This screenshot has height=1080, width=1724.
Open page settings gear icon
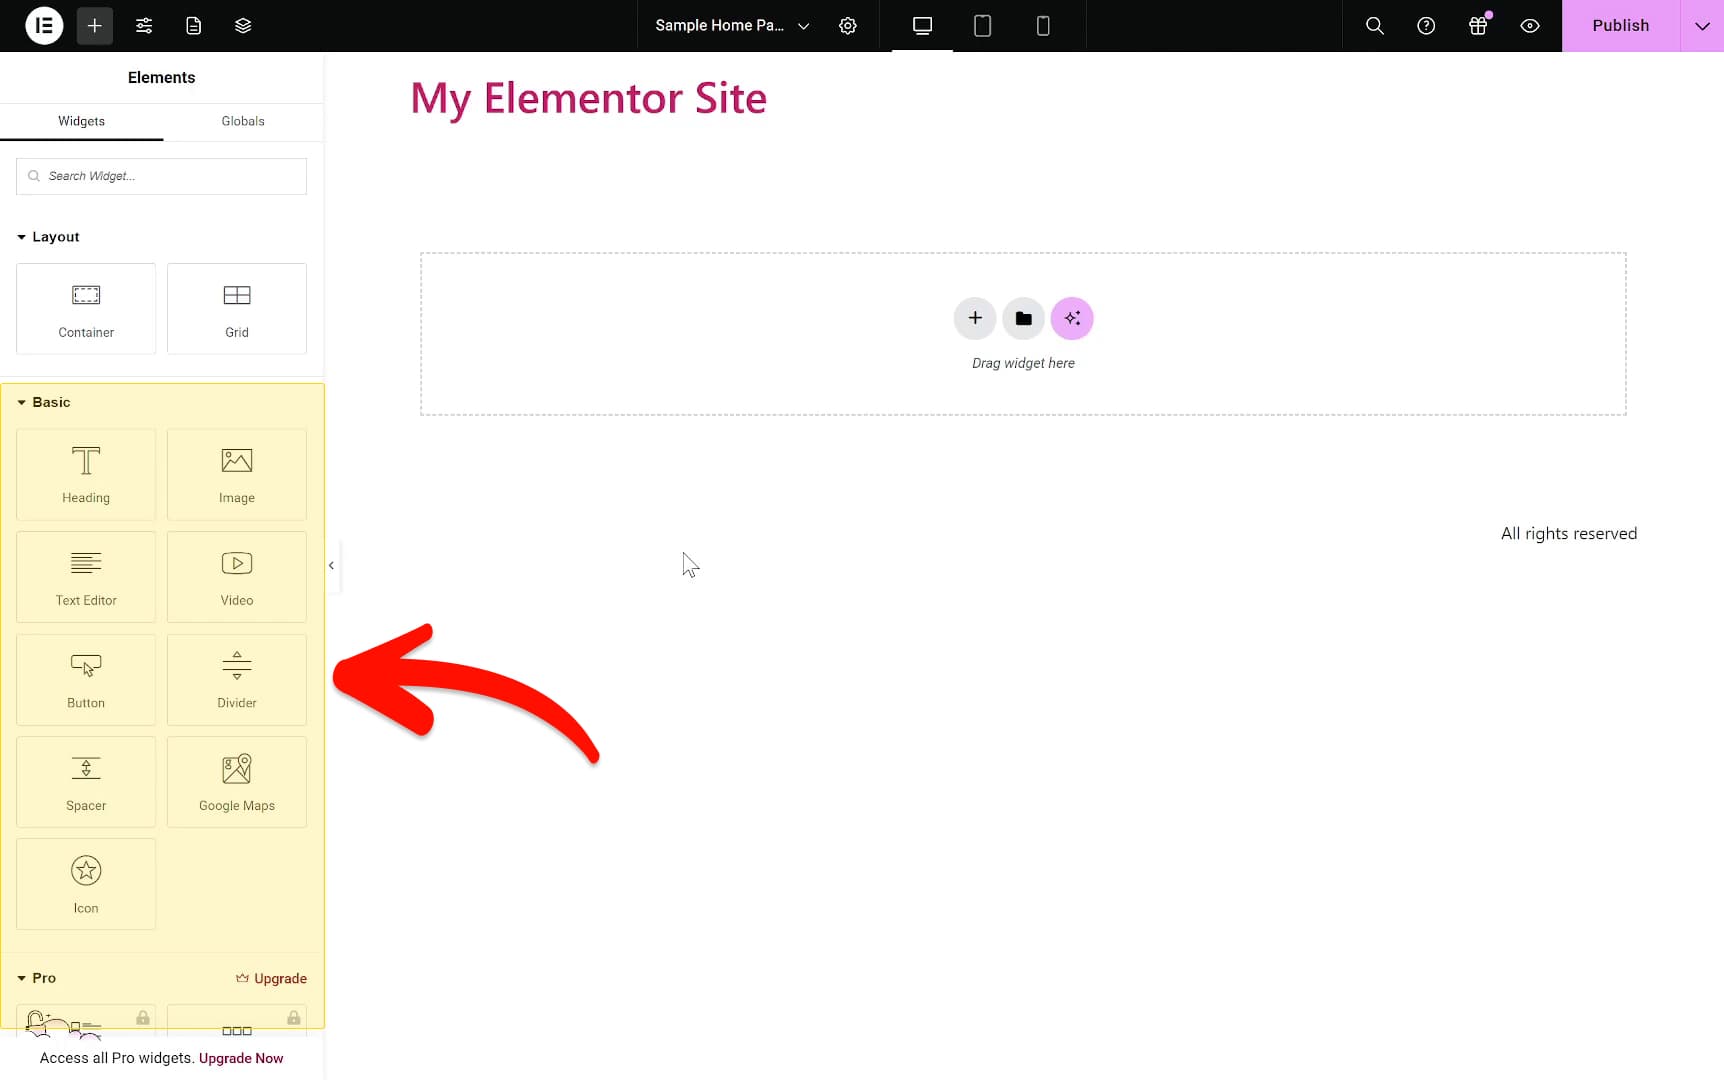848,26
